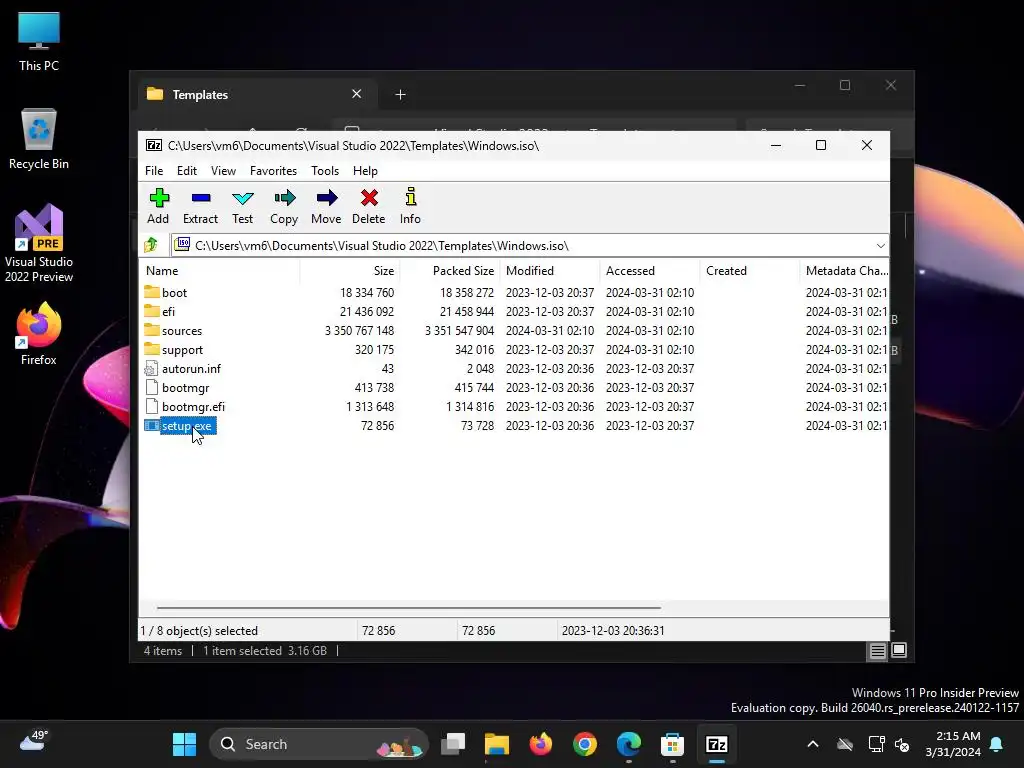Open This PC desktop icon
Viewport: 1024px width, 768px height.
[x=39, y=42]
